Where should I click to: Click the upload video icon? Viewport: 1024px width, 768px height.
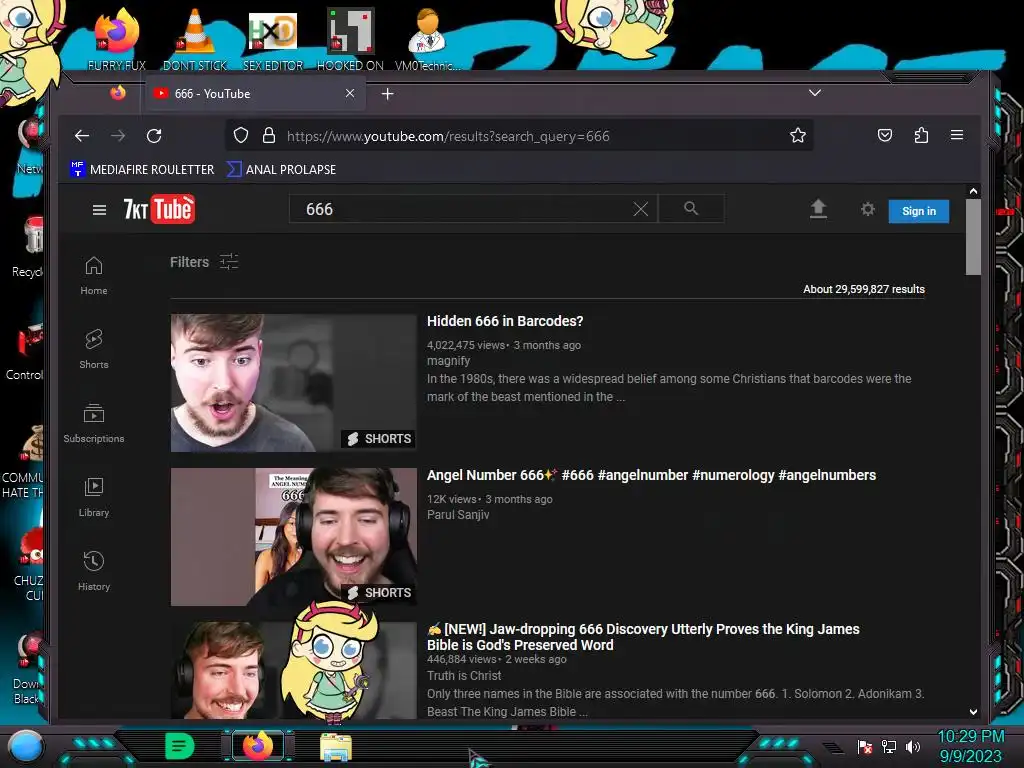pyautogui.click(x=818, y=209)
